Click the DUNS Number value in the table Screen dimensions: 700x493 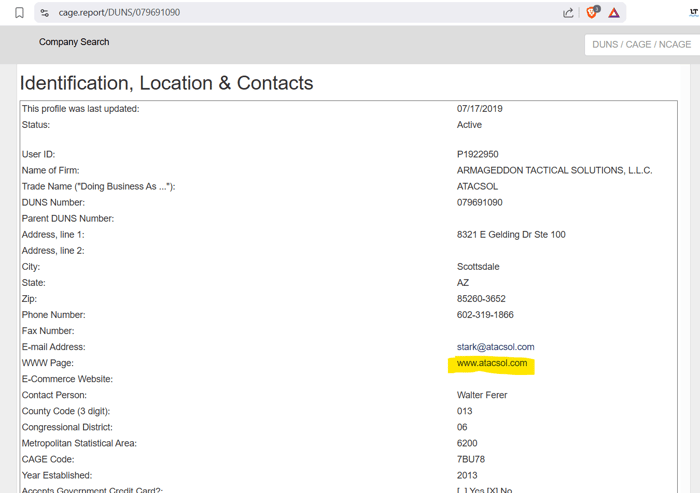click(480, 203)
